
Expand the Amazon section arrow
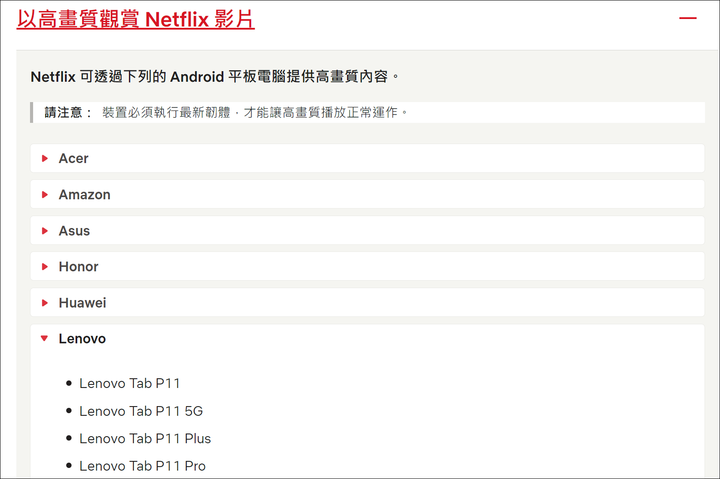(x=45, y=195)
